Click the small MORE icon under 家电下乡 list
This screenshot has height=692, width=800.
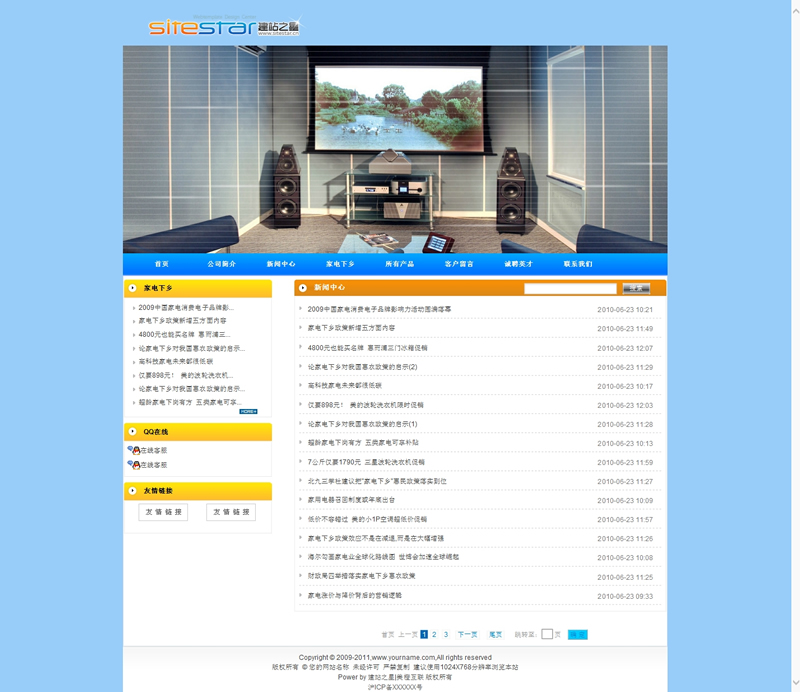(248, 411)
